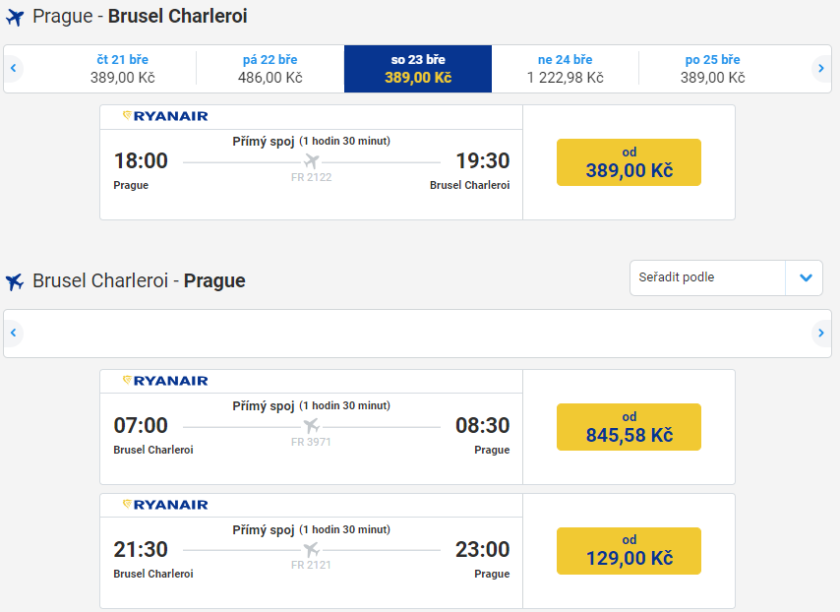Open the 'Seřadit podle' sort dropdown
840x612 pixels.
pos(708,277)
